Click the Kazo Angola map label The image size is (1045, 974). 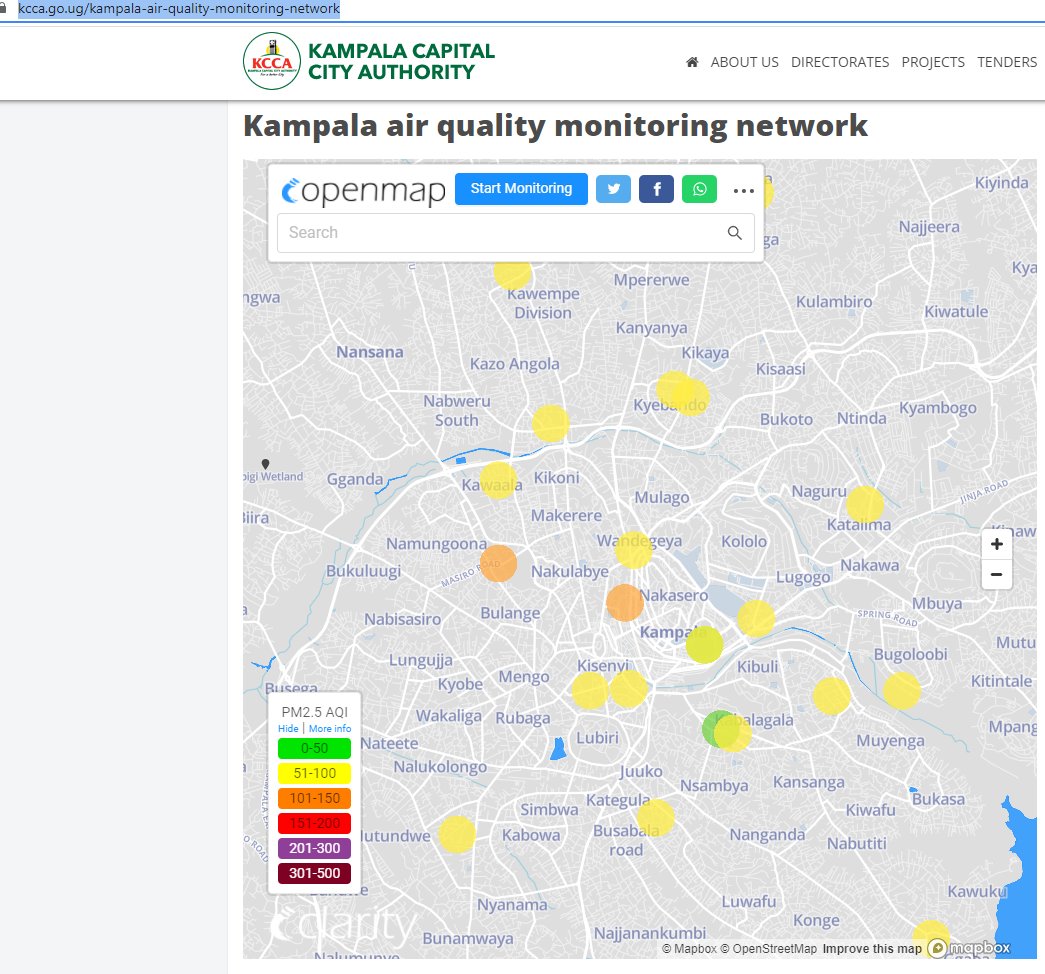coord(515,364)
